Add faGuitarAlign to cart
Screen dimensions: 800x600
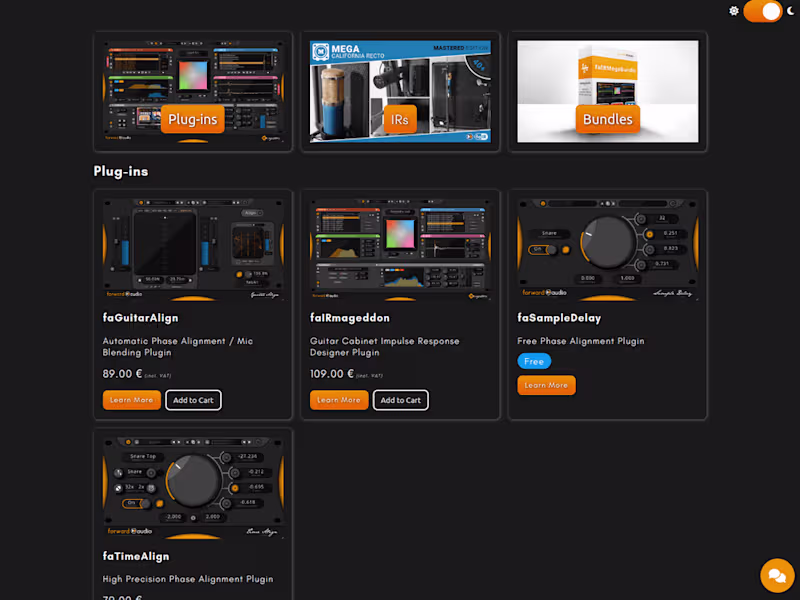pos(193,399)
